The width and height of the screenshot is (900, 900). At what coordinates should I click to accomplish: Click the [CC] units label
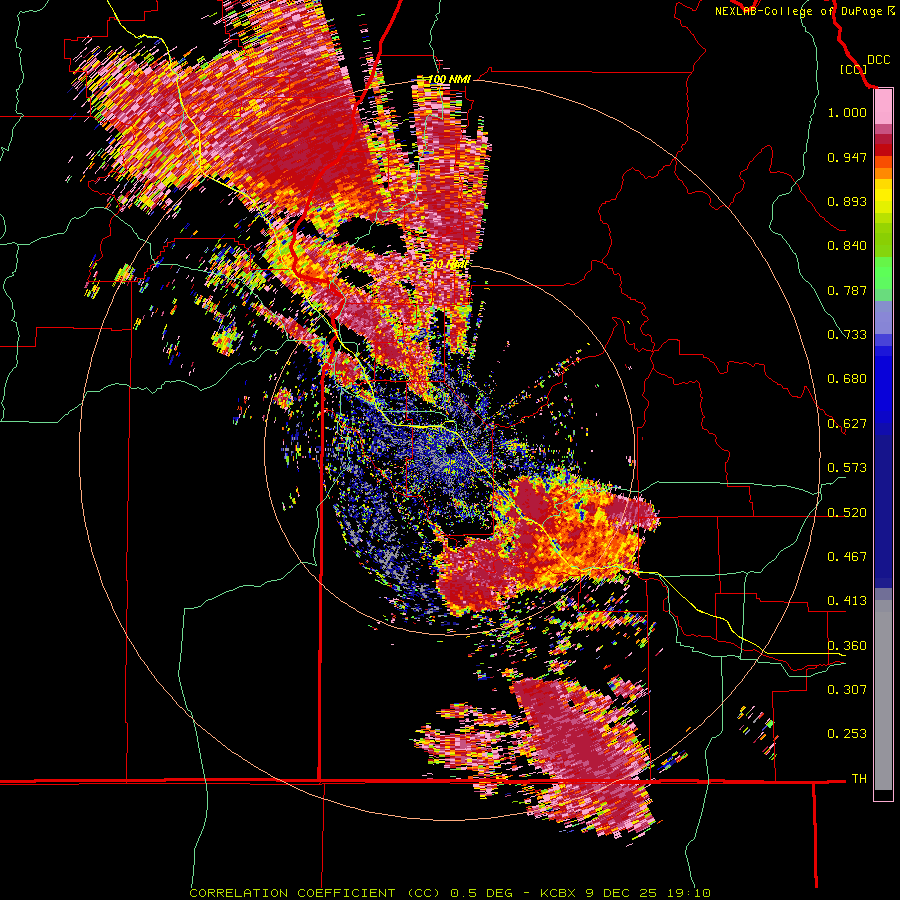click(853, 69)
